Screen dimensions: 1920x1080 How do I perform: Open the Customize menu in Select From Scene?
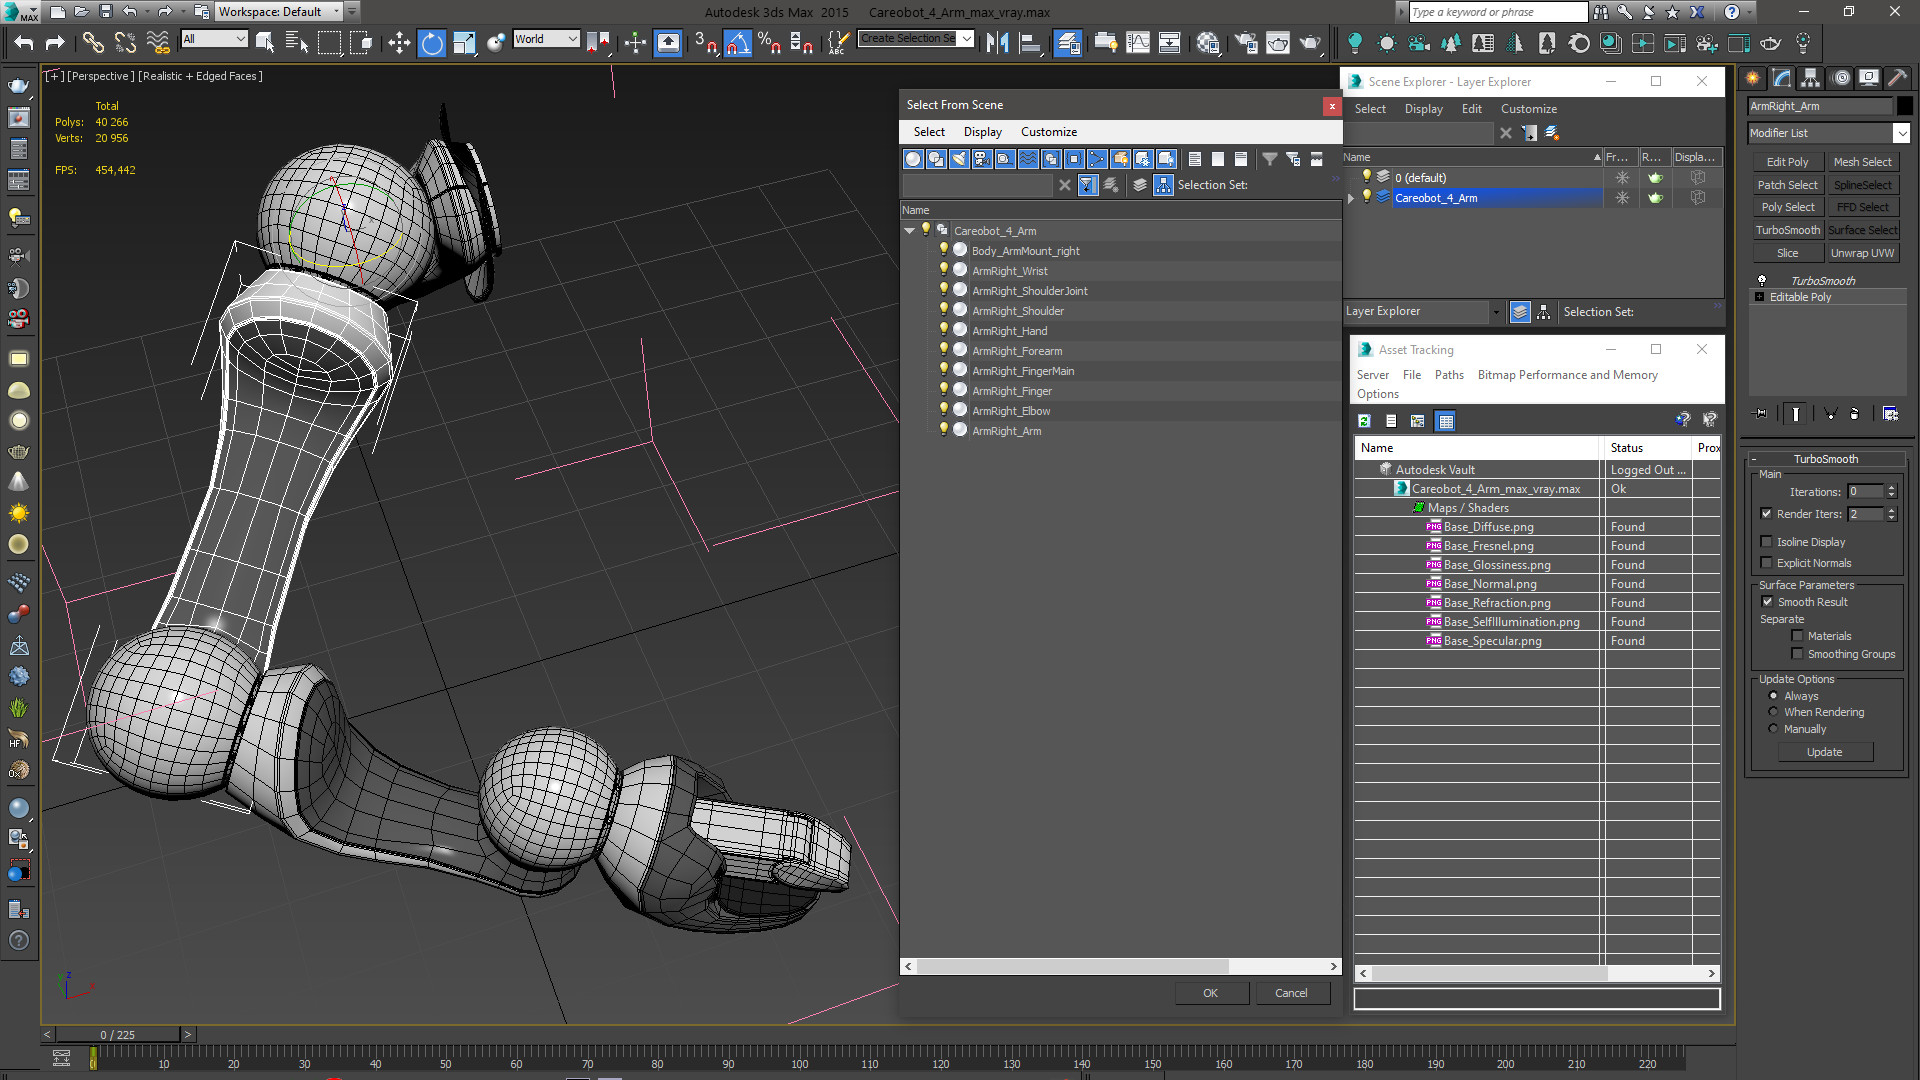click(x=1047, y=131)
